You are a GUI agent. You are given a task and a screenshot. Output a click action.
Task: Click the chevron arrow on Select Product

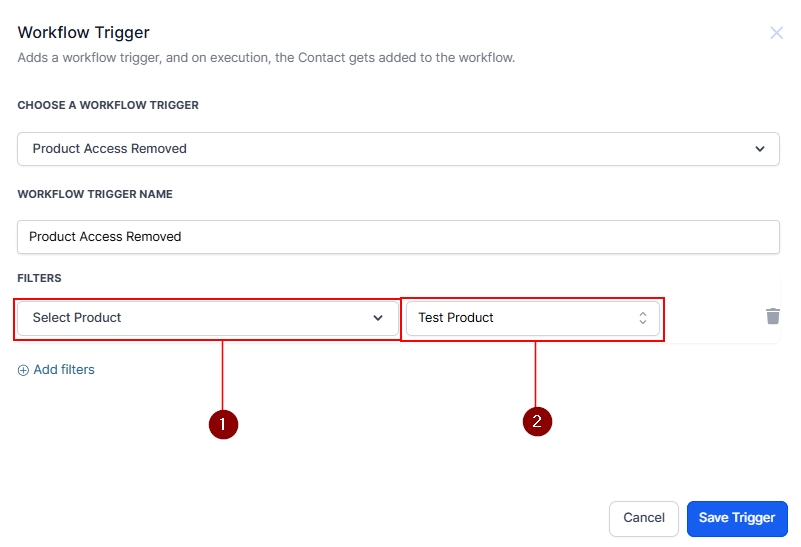point(378,318)
